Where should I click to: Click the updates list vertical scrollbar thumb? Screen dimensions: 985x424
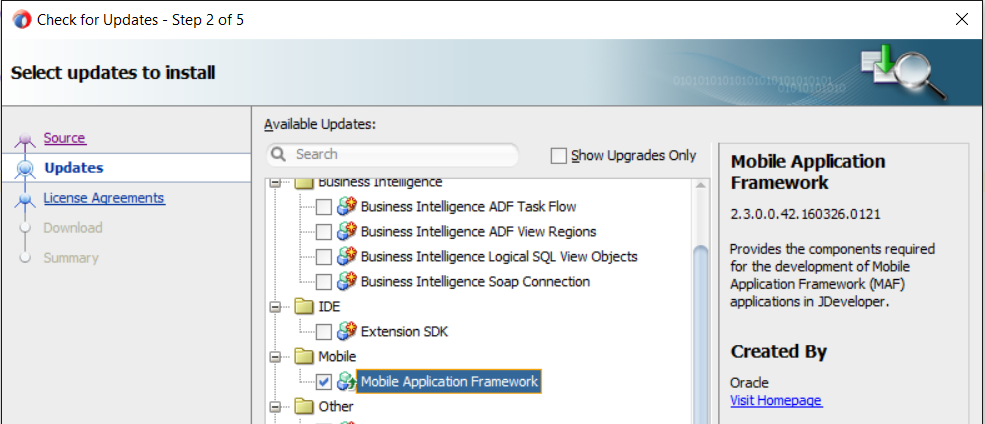[700, 333]
